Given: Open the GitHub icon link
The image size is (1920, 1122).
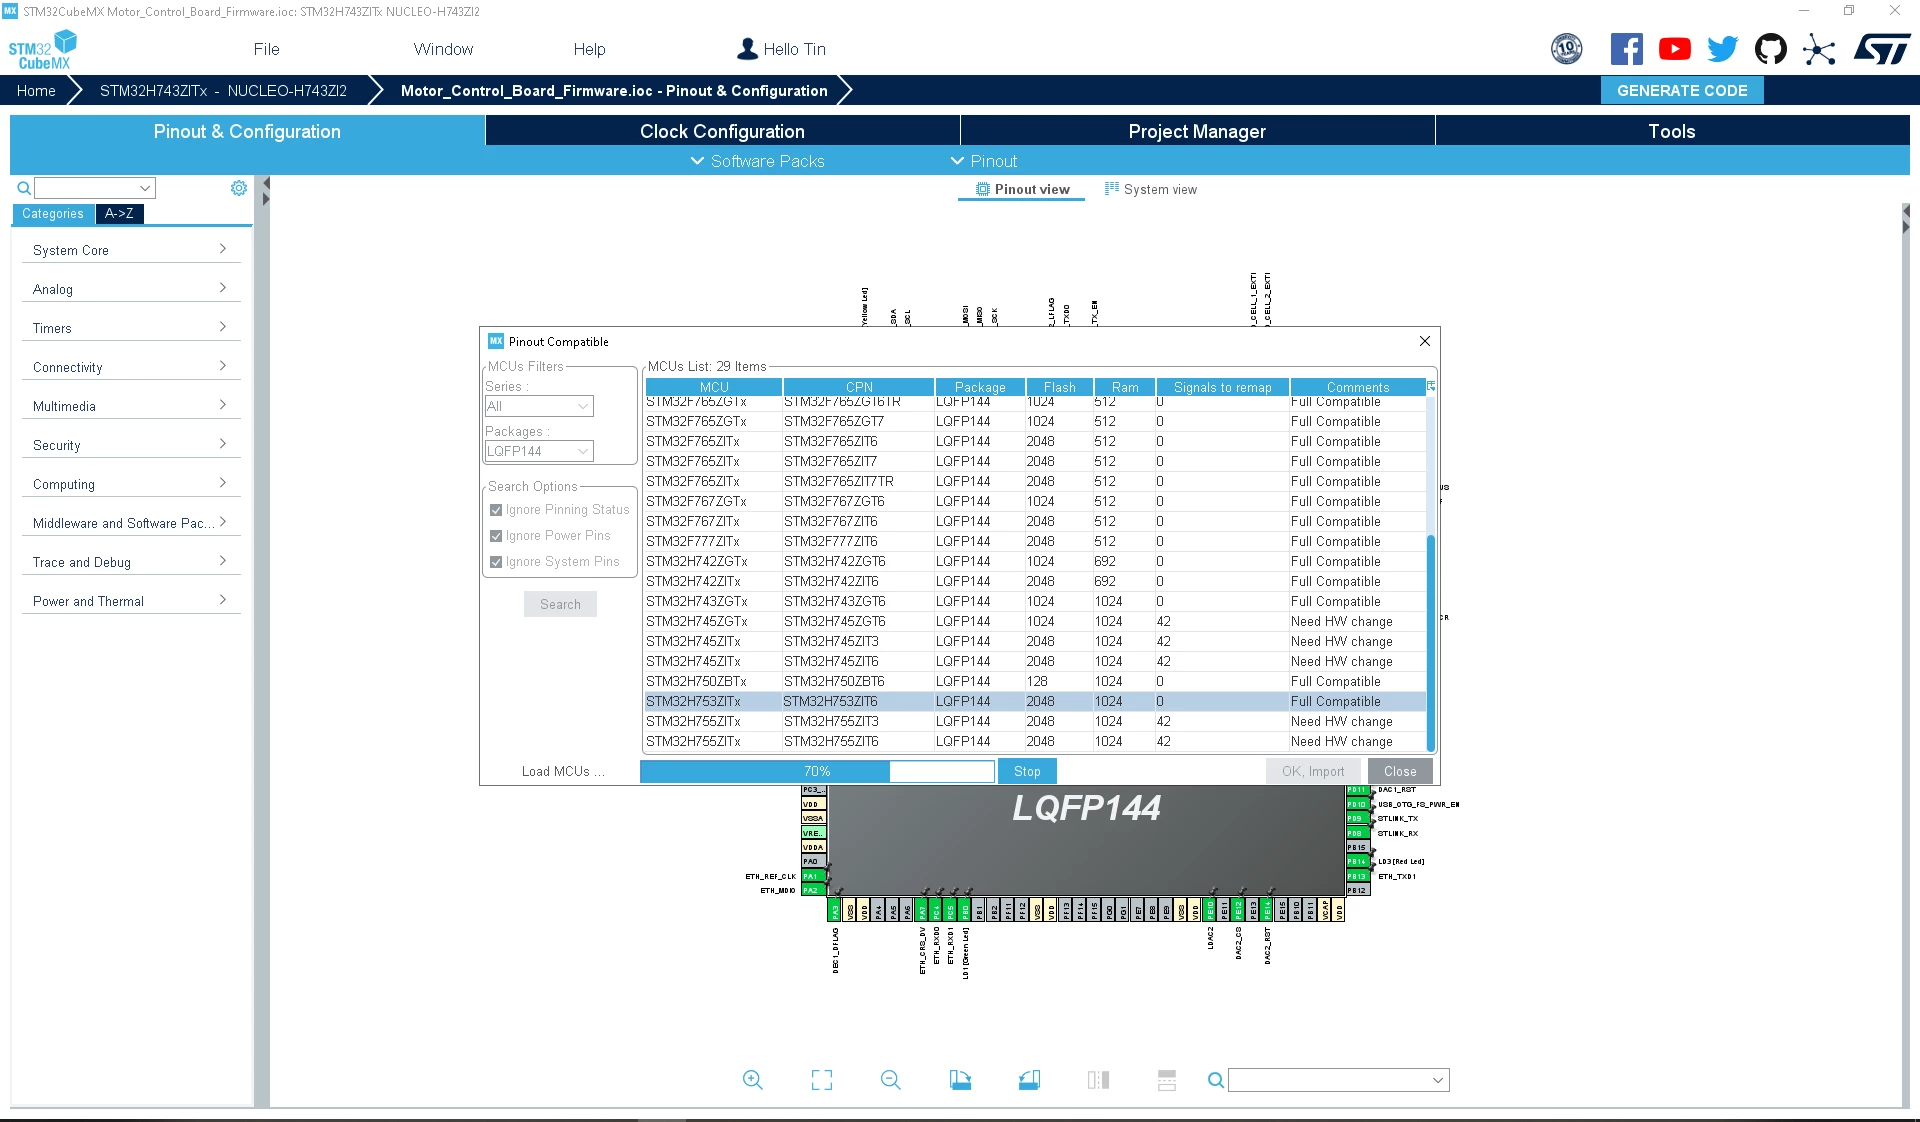Looking at the screenshot, I should (x=1770, y=49).
